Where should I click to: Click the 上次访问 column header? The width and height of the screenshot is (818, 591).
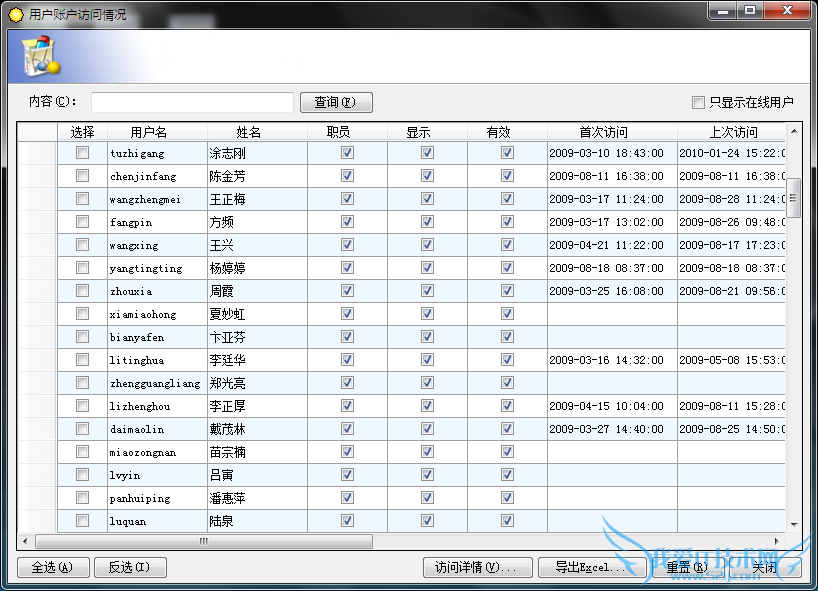(731, 132)
